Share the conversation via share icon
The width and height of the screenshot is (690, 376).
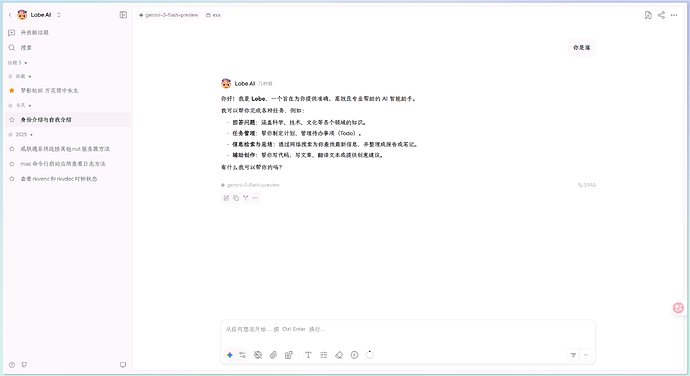tap(661, 15)
